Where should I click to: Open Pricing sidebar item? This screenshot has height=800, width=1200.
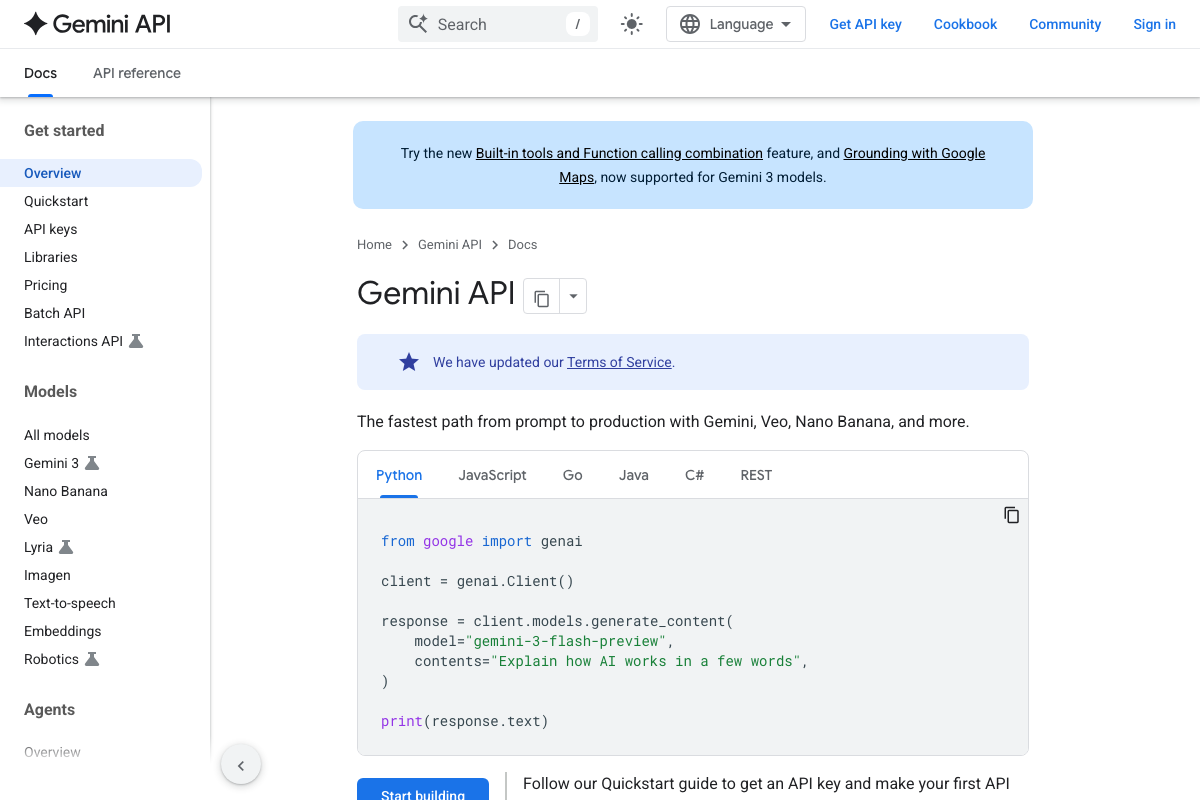point(45,285)
